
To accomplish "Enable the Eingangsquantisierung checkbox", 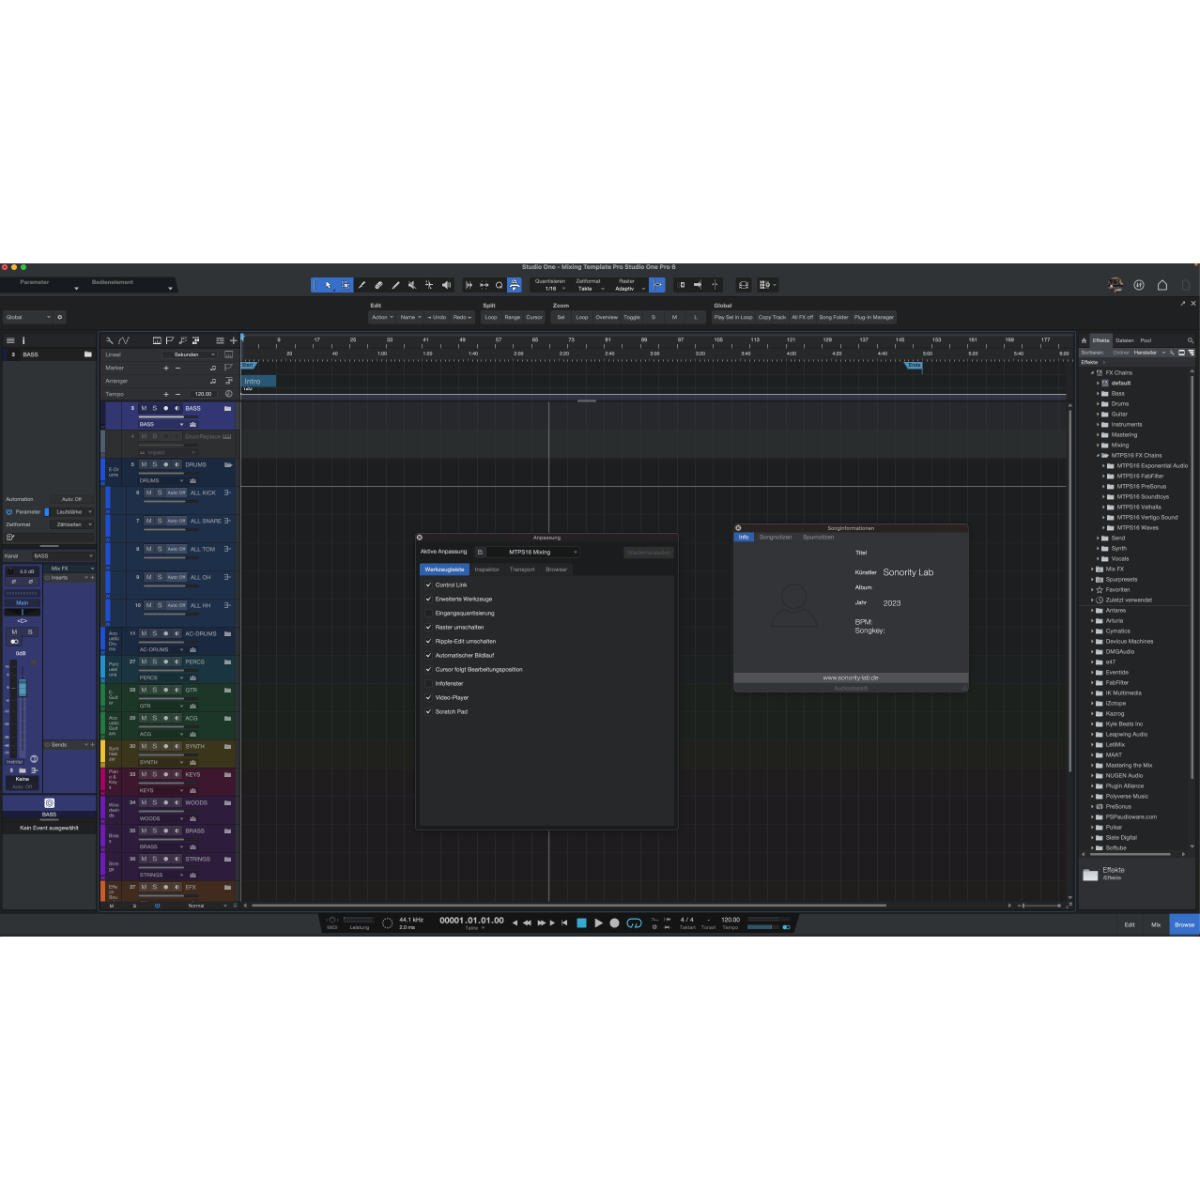I will pyautogui.click(x=429, y=613).
